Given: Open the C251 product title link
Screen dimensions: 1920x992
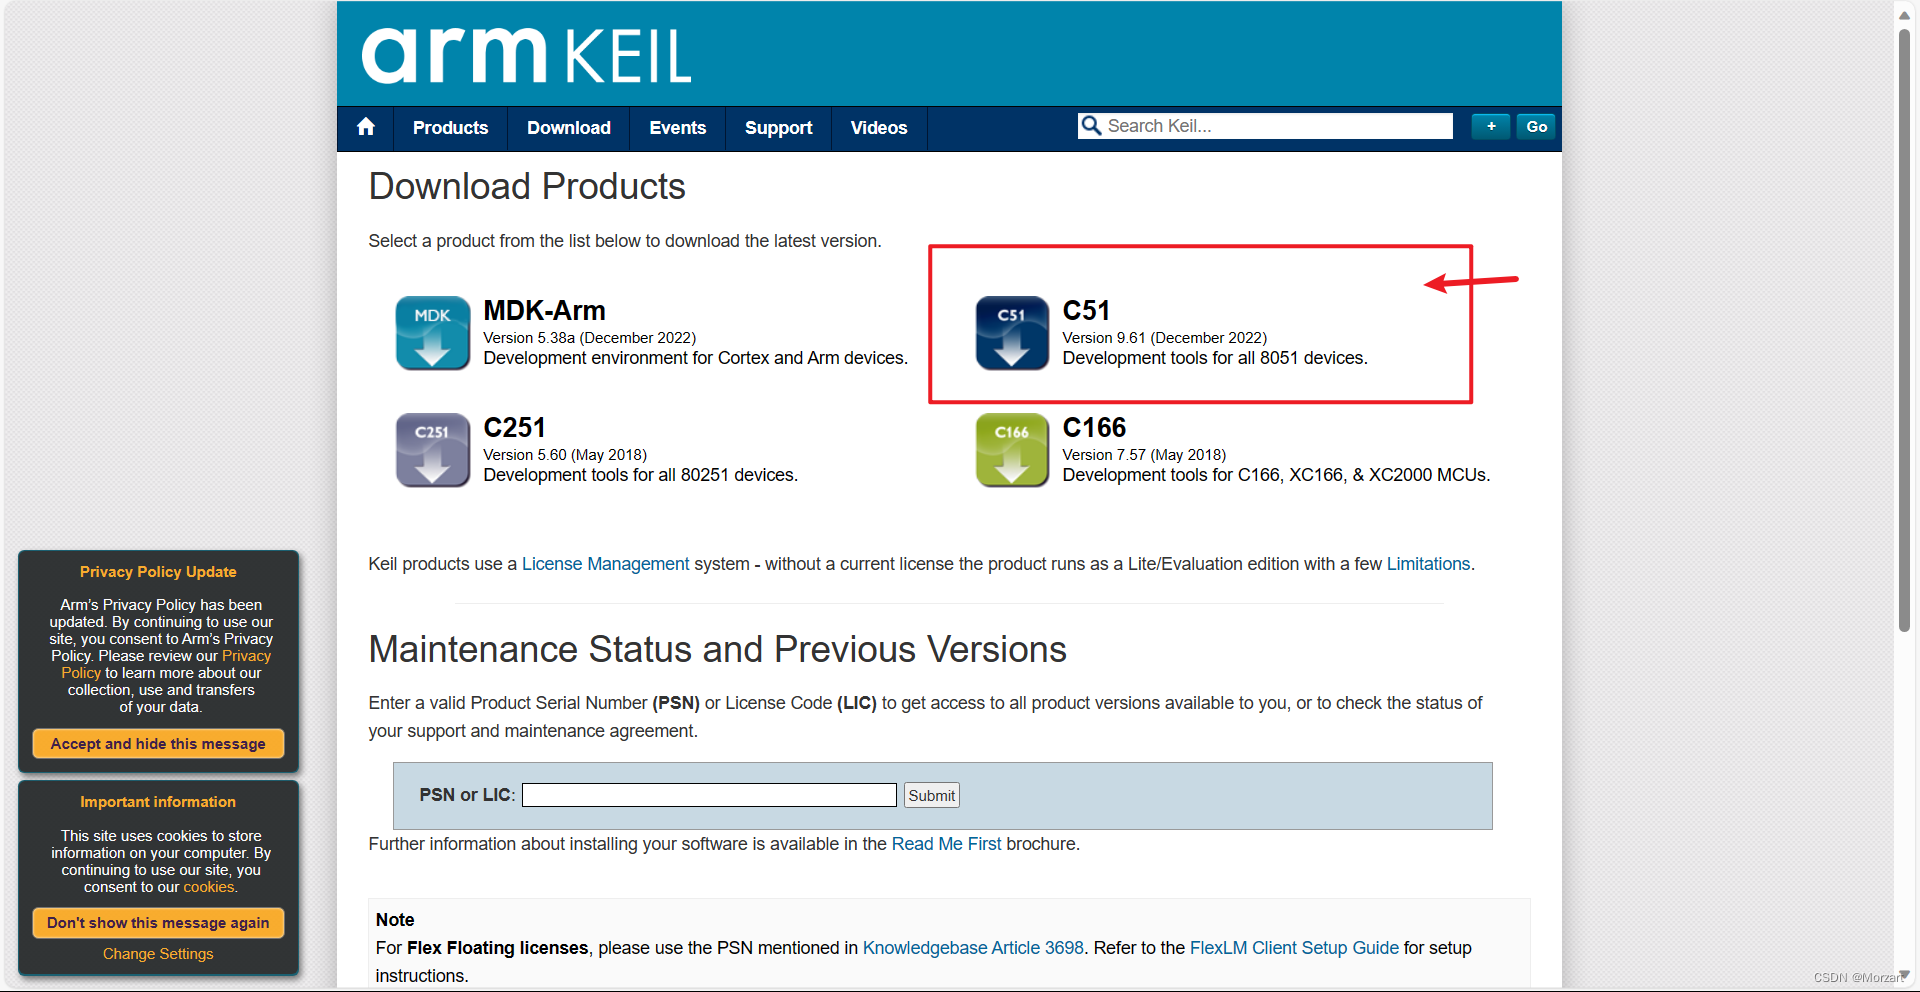Looking at the screenshot, I should 514,428.
